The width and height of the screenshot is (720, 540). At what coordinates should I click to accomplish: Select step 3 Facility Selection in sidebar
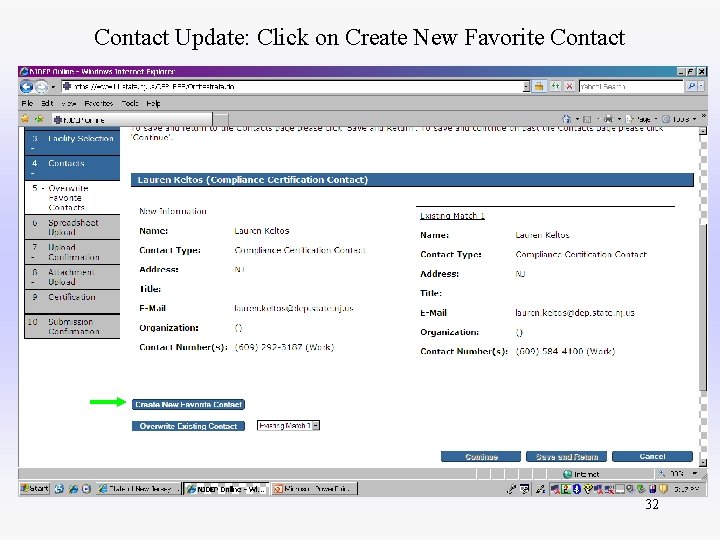[x=73, y=142]
